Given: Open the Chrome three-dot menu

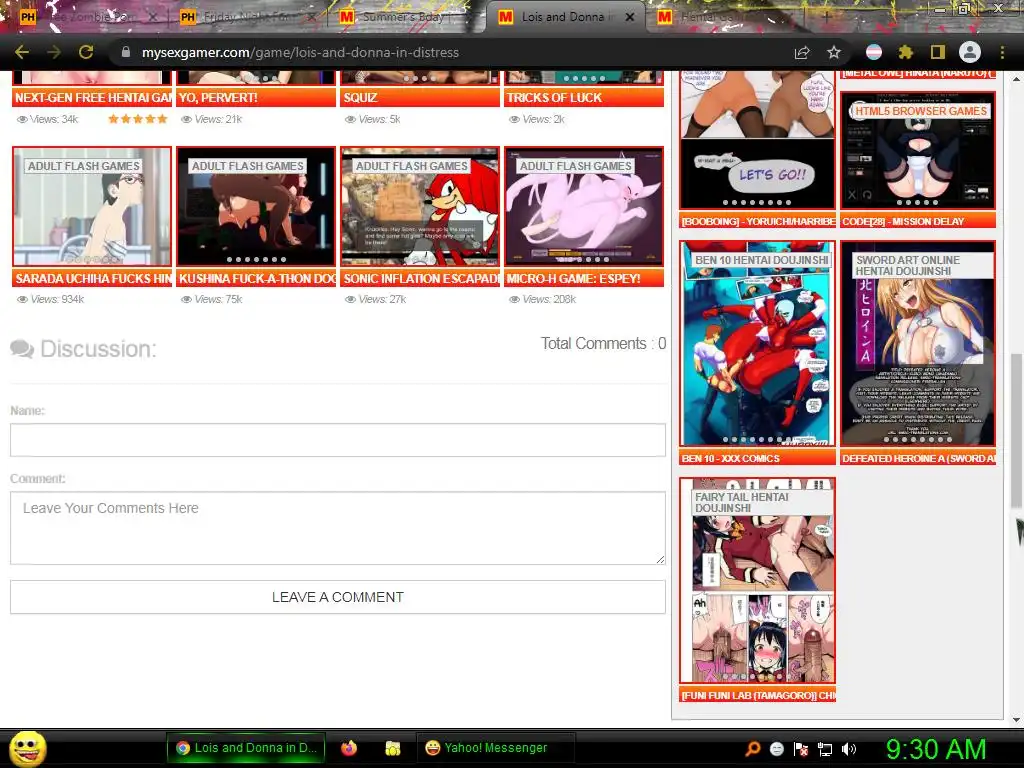Looking at the screenshot, I should point(1002,52).
